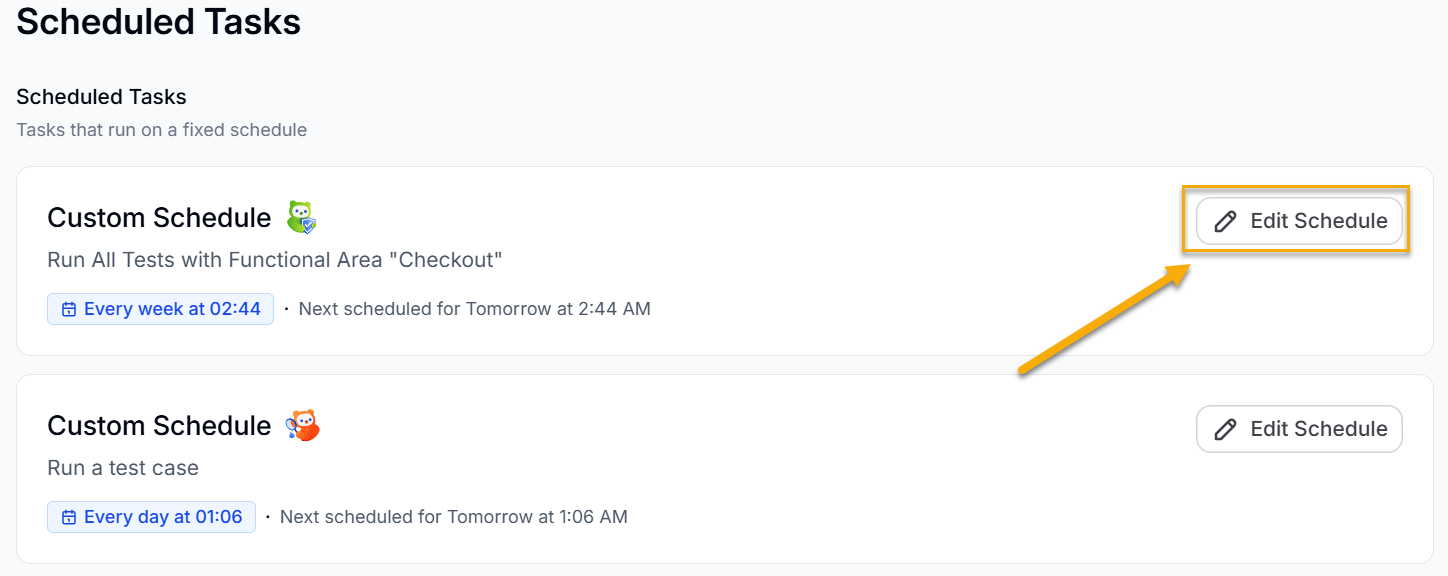This screenshot has width=1448, height=576.
Task: Click the Scheduled Tasks section label
Action: point(101,96)
